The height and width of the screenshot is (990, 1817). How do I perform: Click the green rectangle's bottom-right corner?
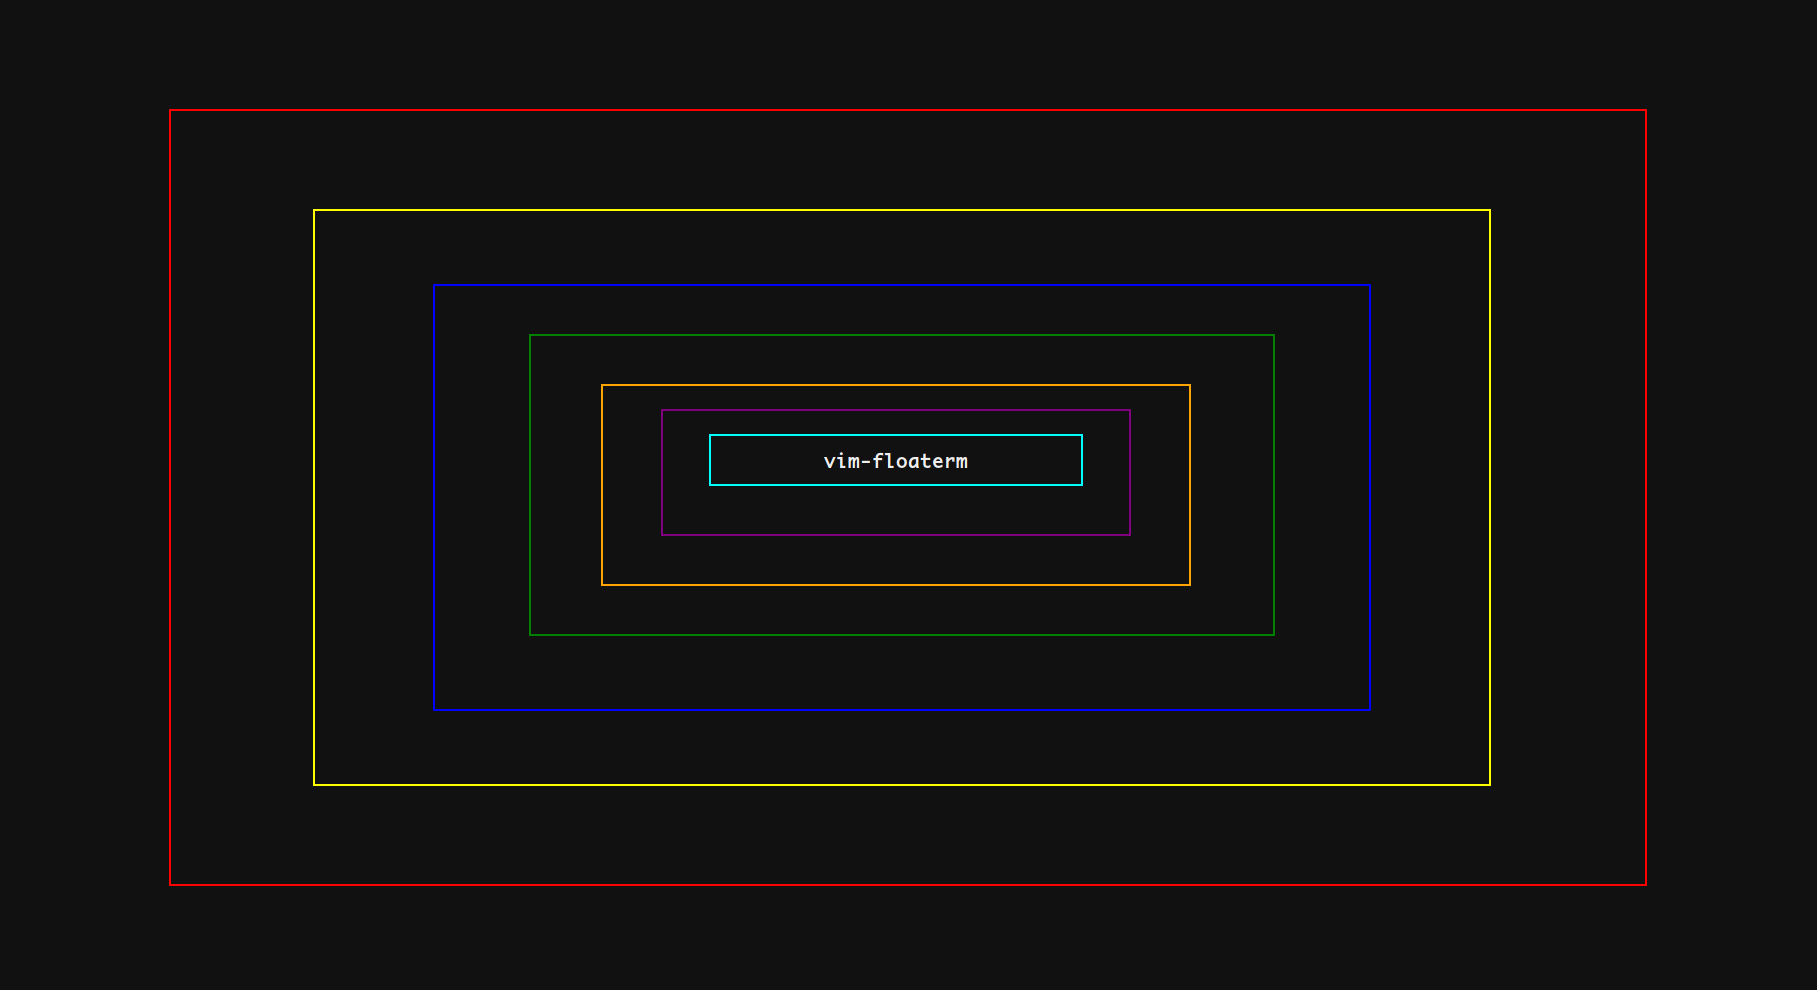coord(1274,633)
